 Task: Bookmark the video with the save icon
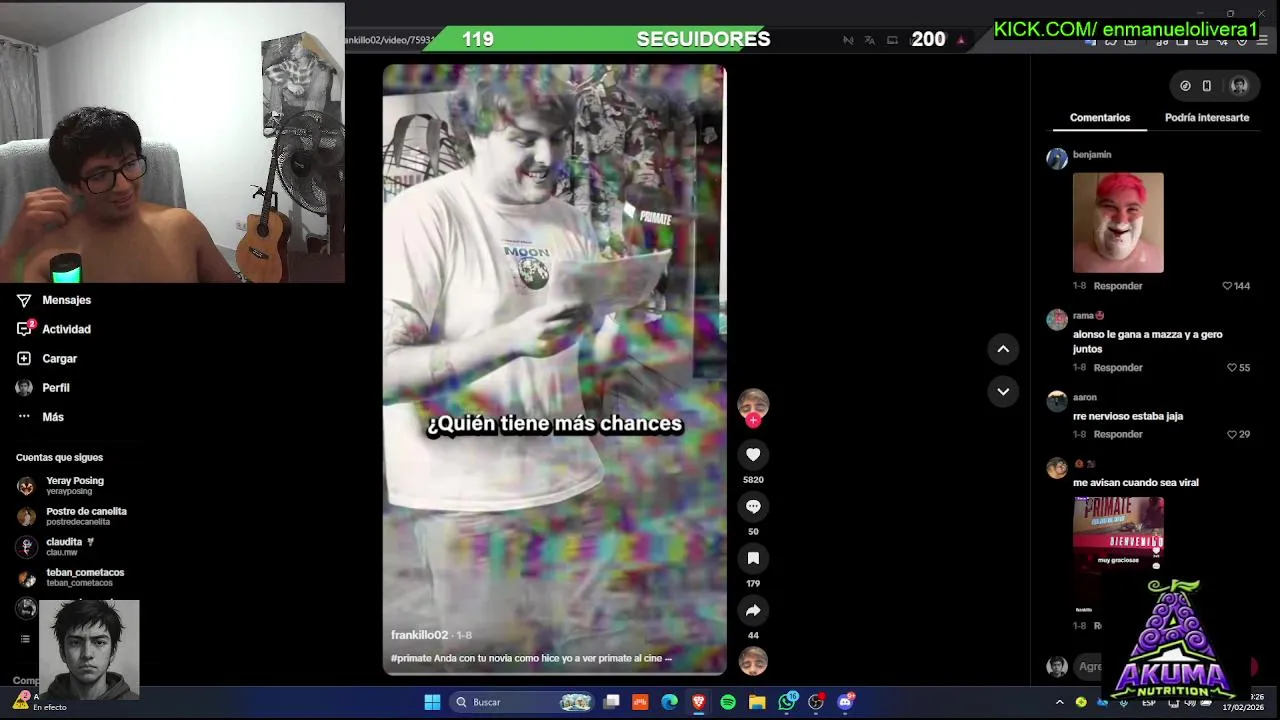click(753, 559)
